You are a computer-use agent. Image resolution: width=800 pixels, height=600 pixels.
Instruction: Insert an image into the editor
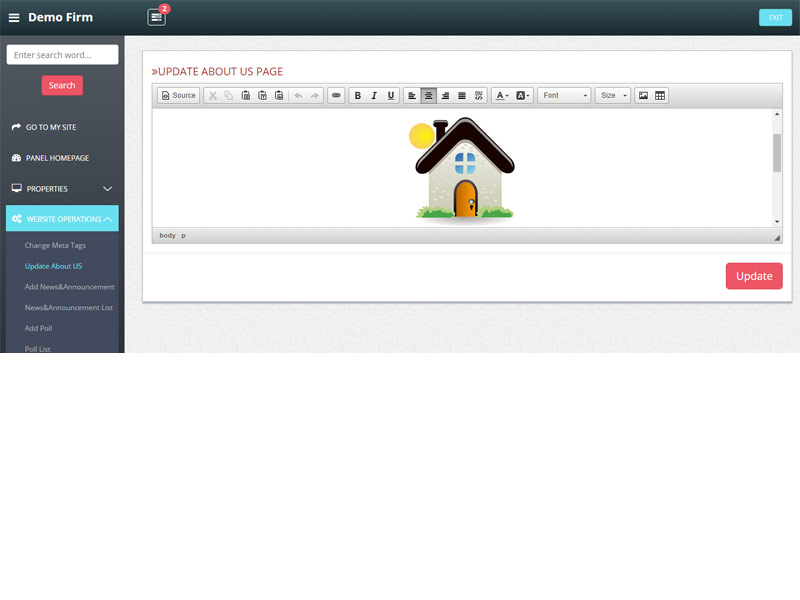tap(643, 96)
